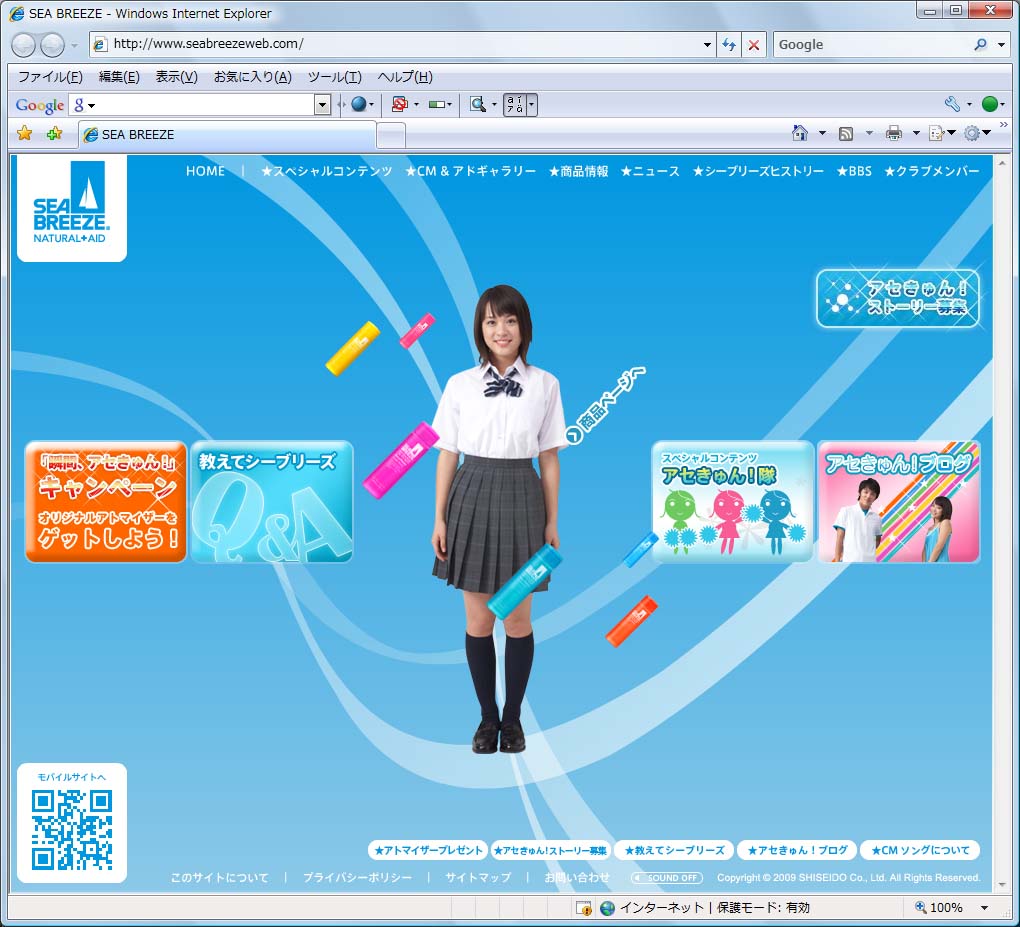Click the Page menu icon
The image size is (1020, 927).
pos(936,134)
